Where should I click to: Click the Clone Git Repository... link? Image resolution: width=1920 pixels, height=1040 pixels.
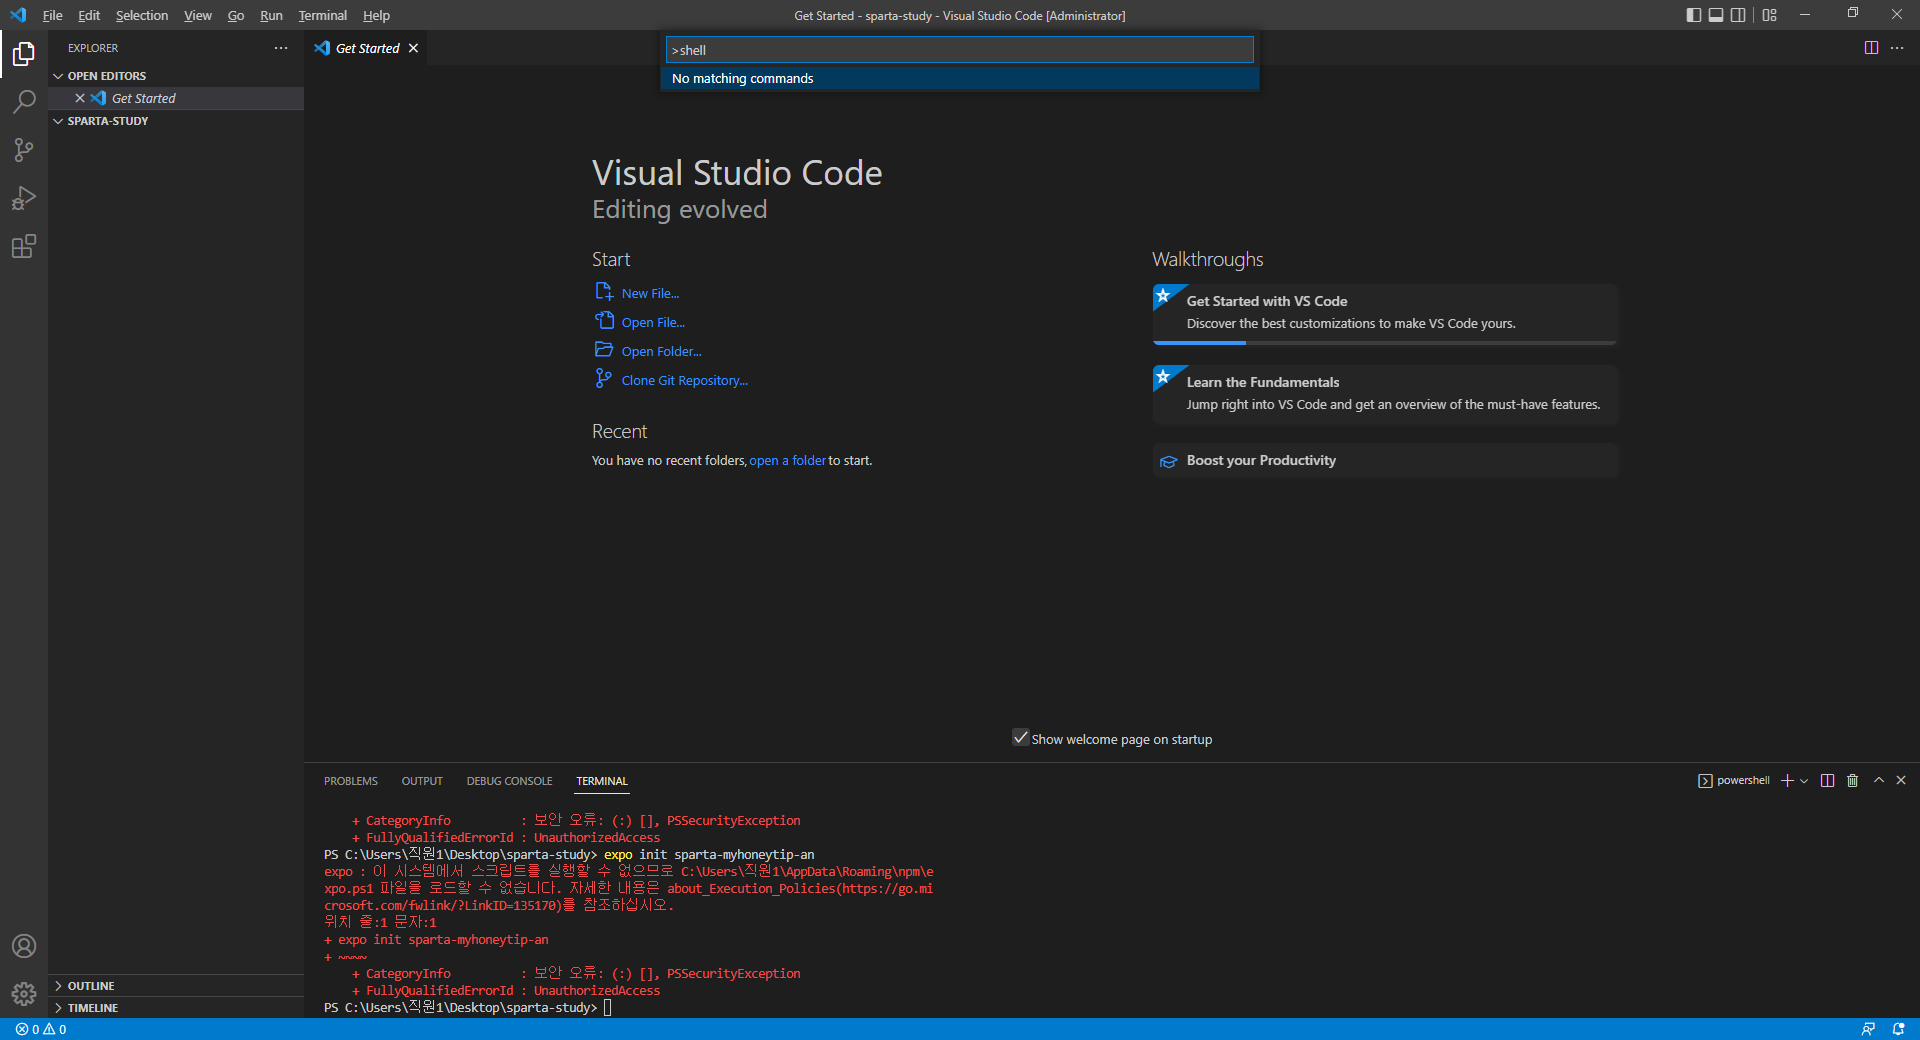[x=684, y=380]
